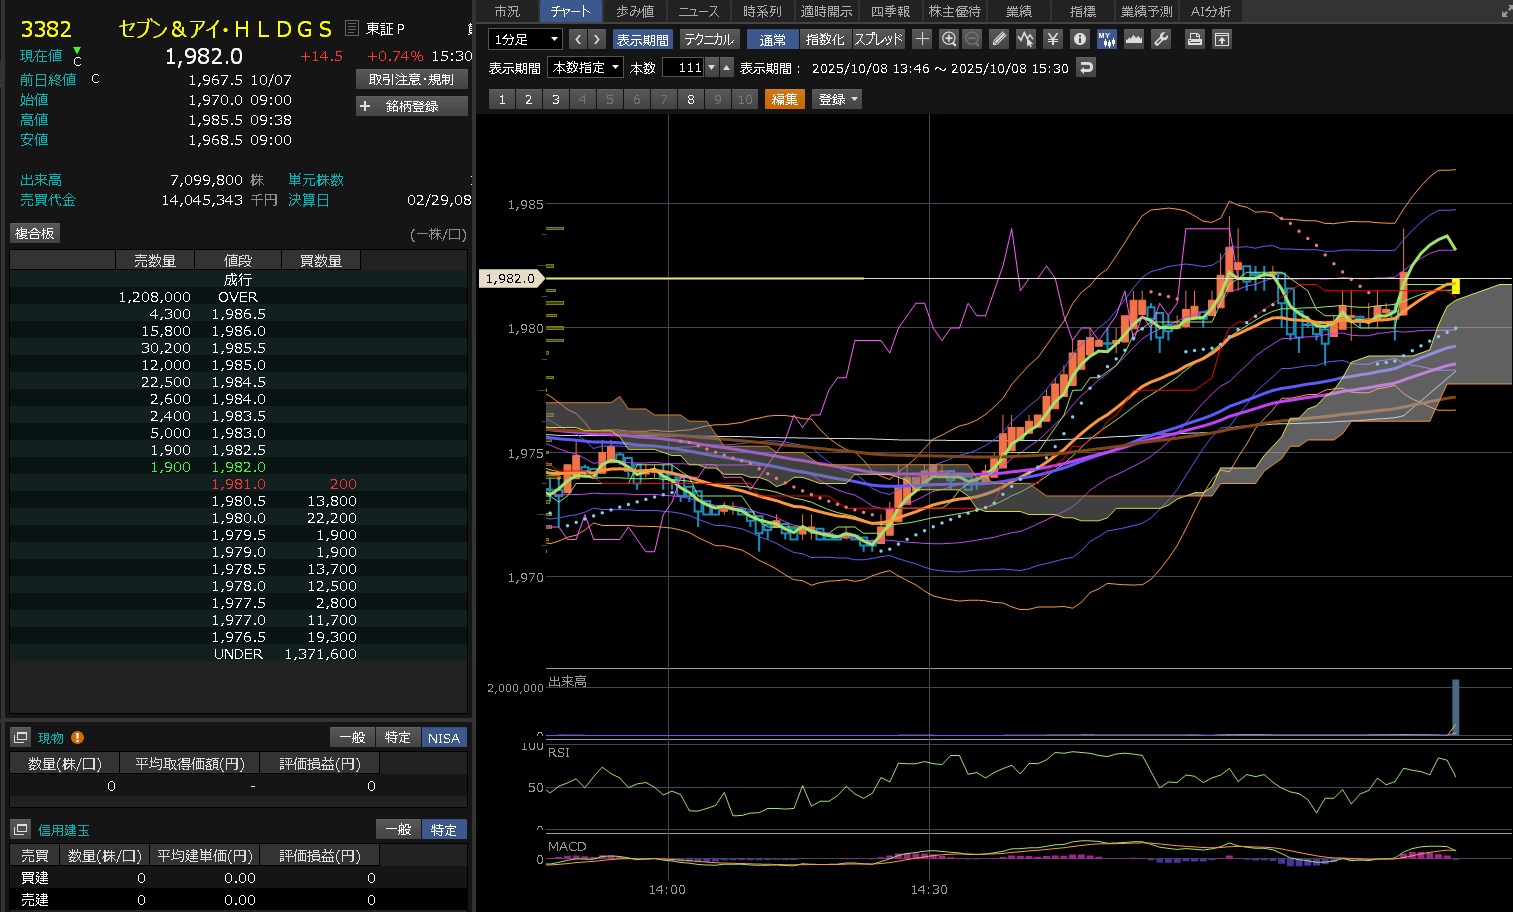Select 一般 account in 信用建玉 section
The width and height of the screenshot is (1513, 912).
point(398,830)
